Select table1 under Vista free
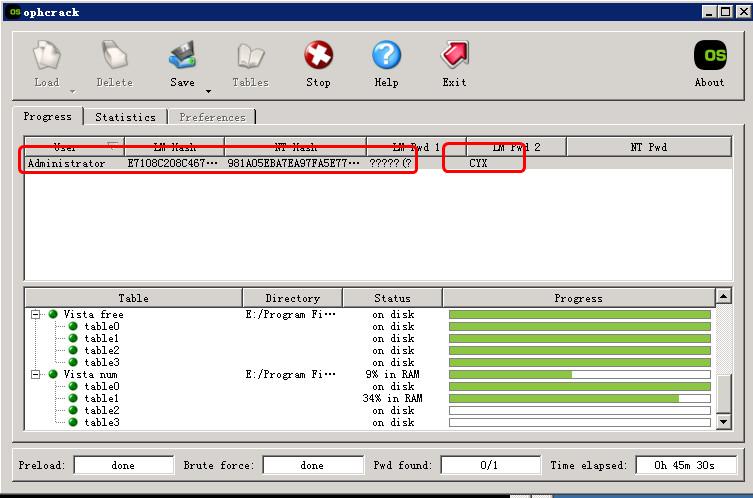 102,339
